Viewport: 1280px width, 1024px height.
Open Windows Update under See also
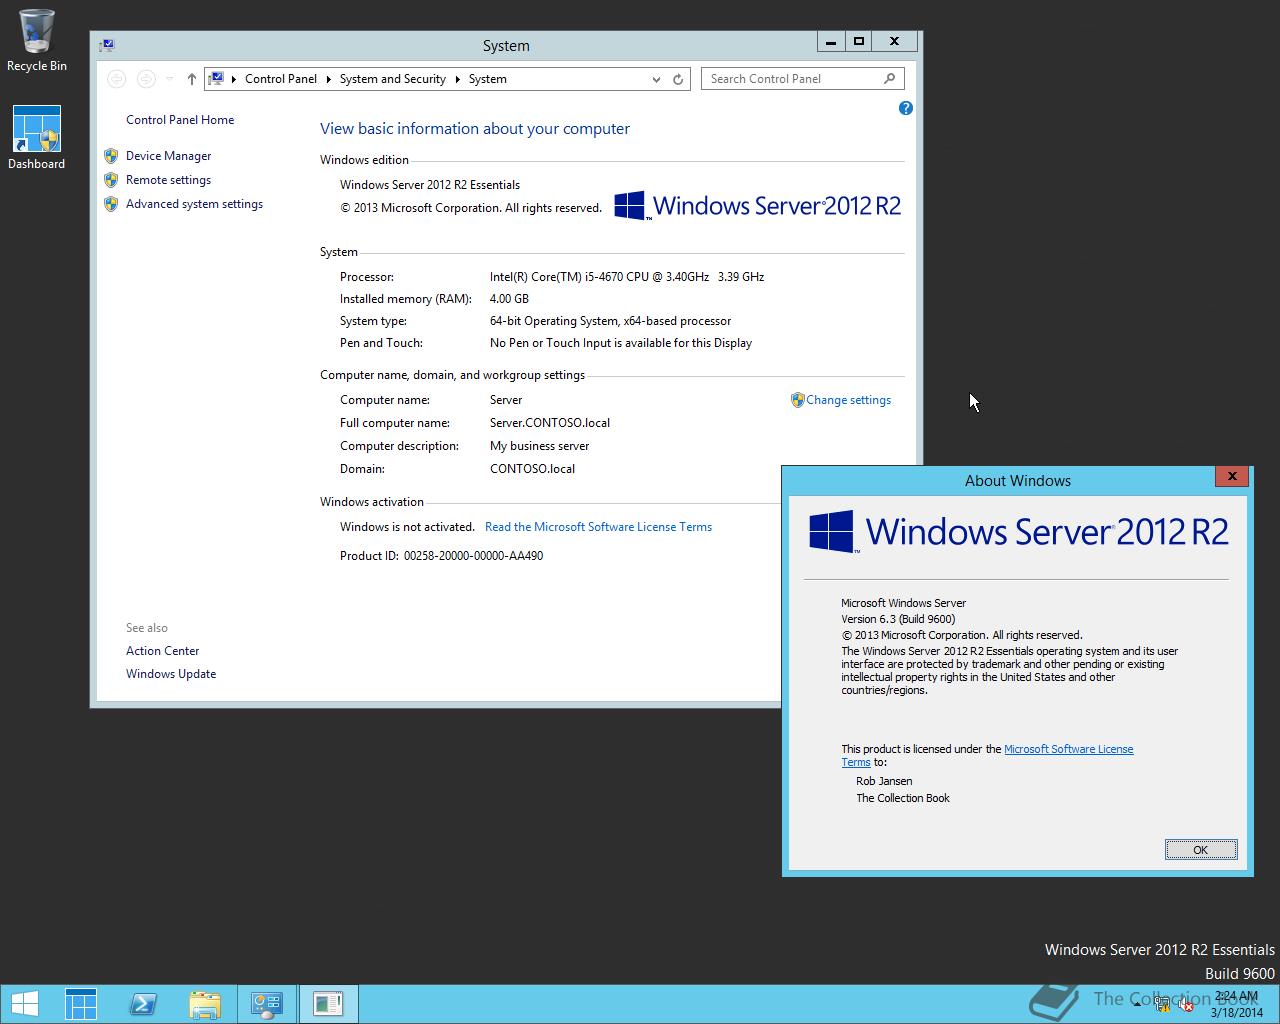(x=171, y=674)
